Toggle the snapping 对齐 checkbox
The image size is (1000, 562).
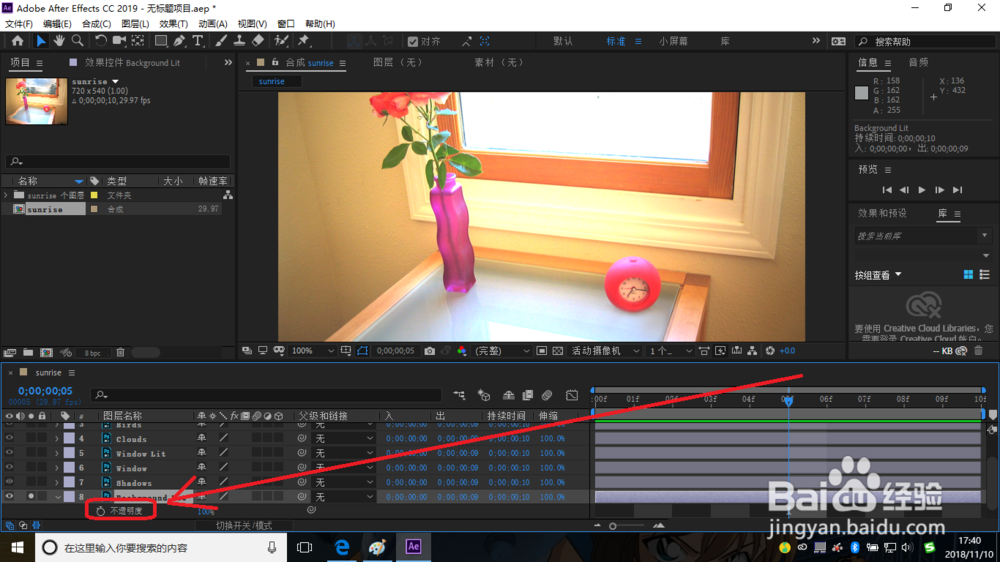click(x=413, y=41)
